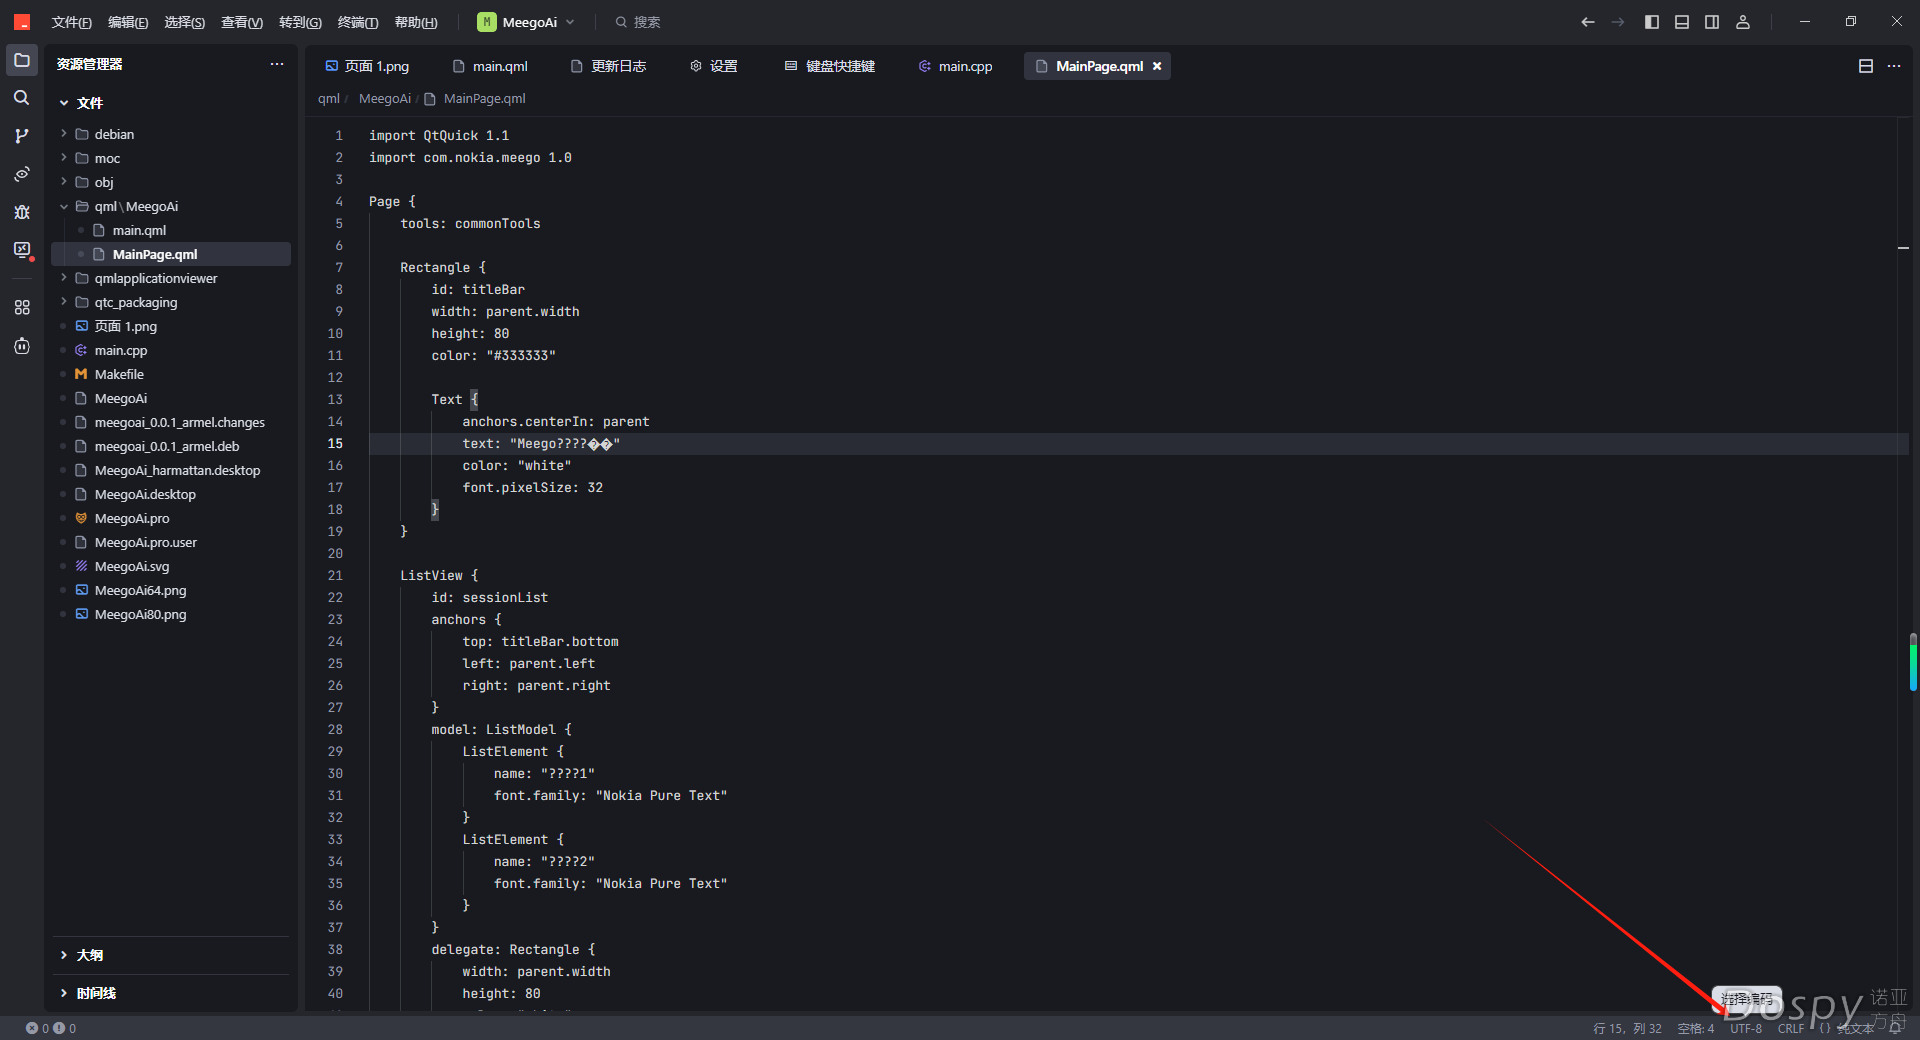Expand the qmlapplicationviewer folder
The height and width of the screenshot is (1040, 1920).
click(64, 278)
